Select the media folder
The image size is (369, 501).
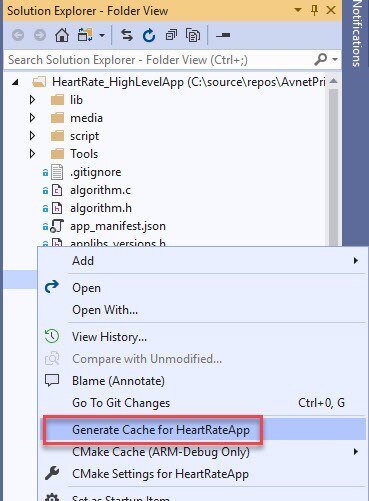pyautogui.click(x=86, y=118)
